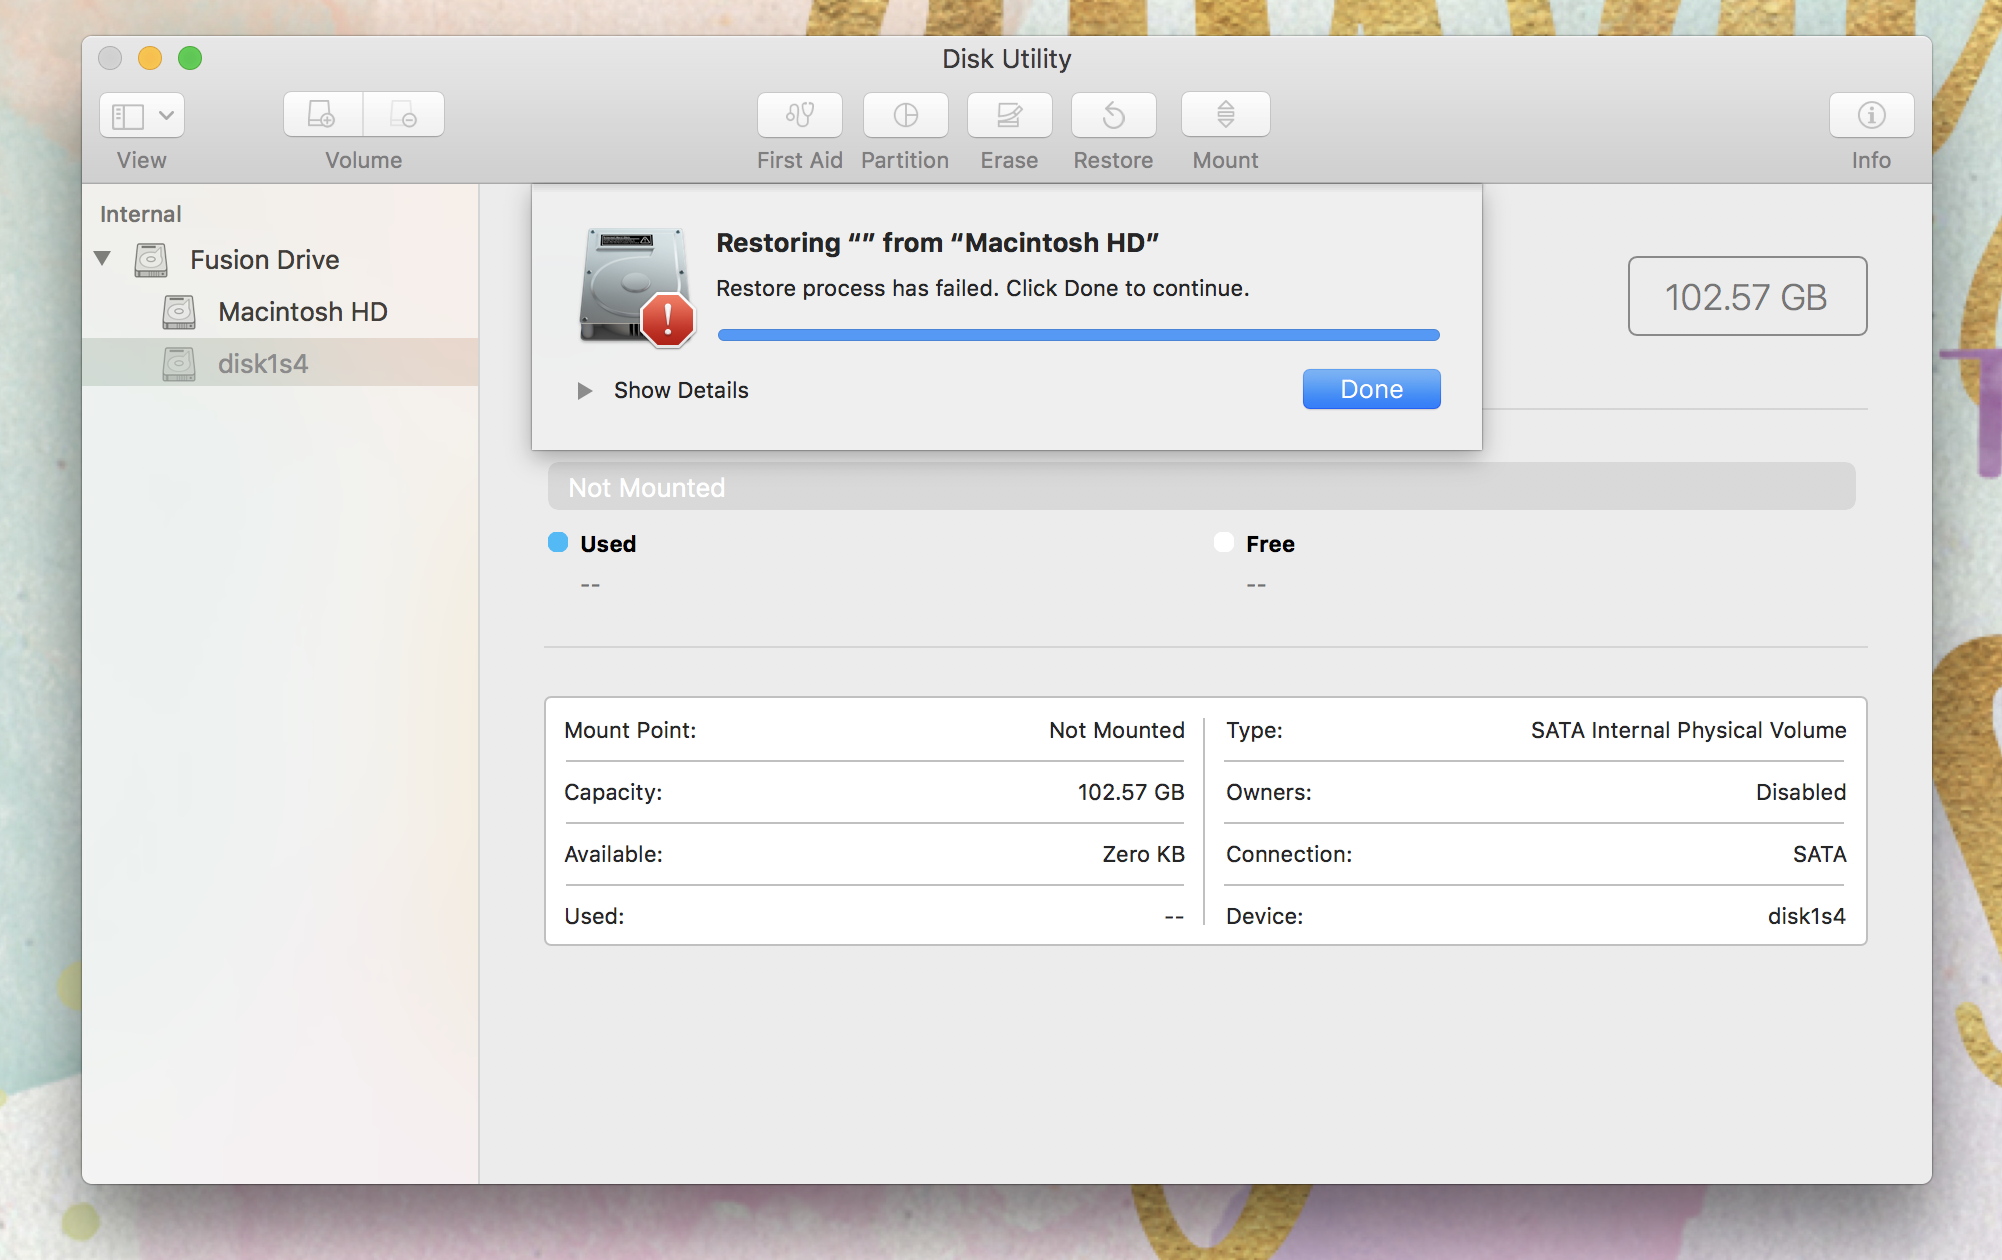The image size is (2002, 1260).
Task: Click the Mount toolbar icon
Action: [x=1225, y=116]
